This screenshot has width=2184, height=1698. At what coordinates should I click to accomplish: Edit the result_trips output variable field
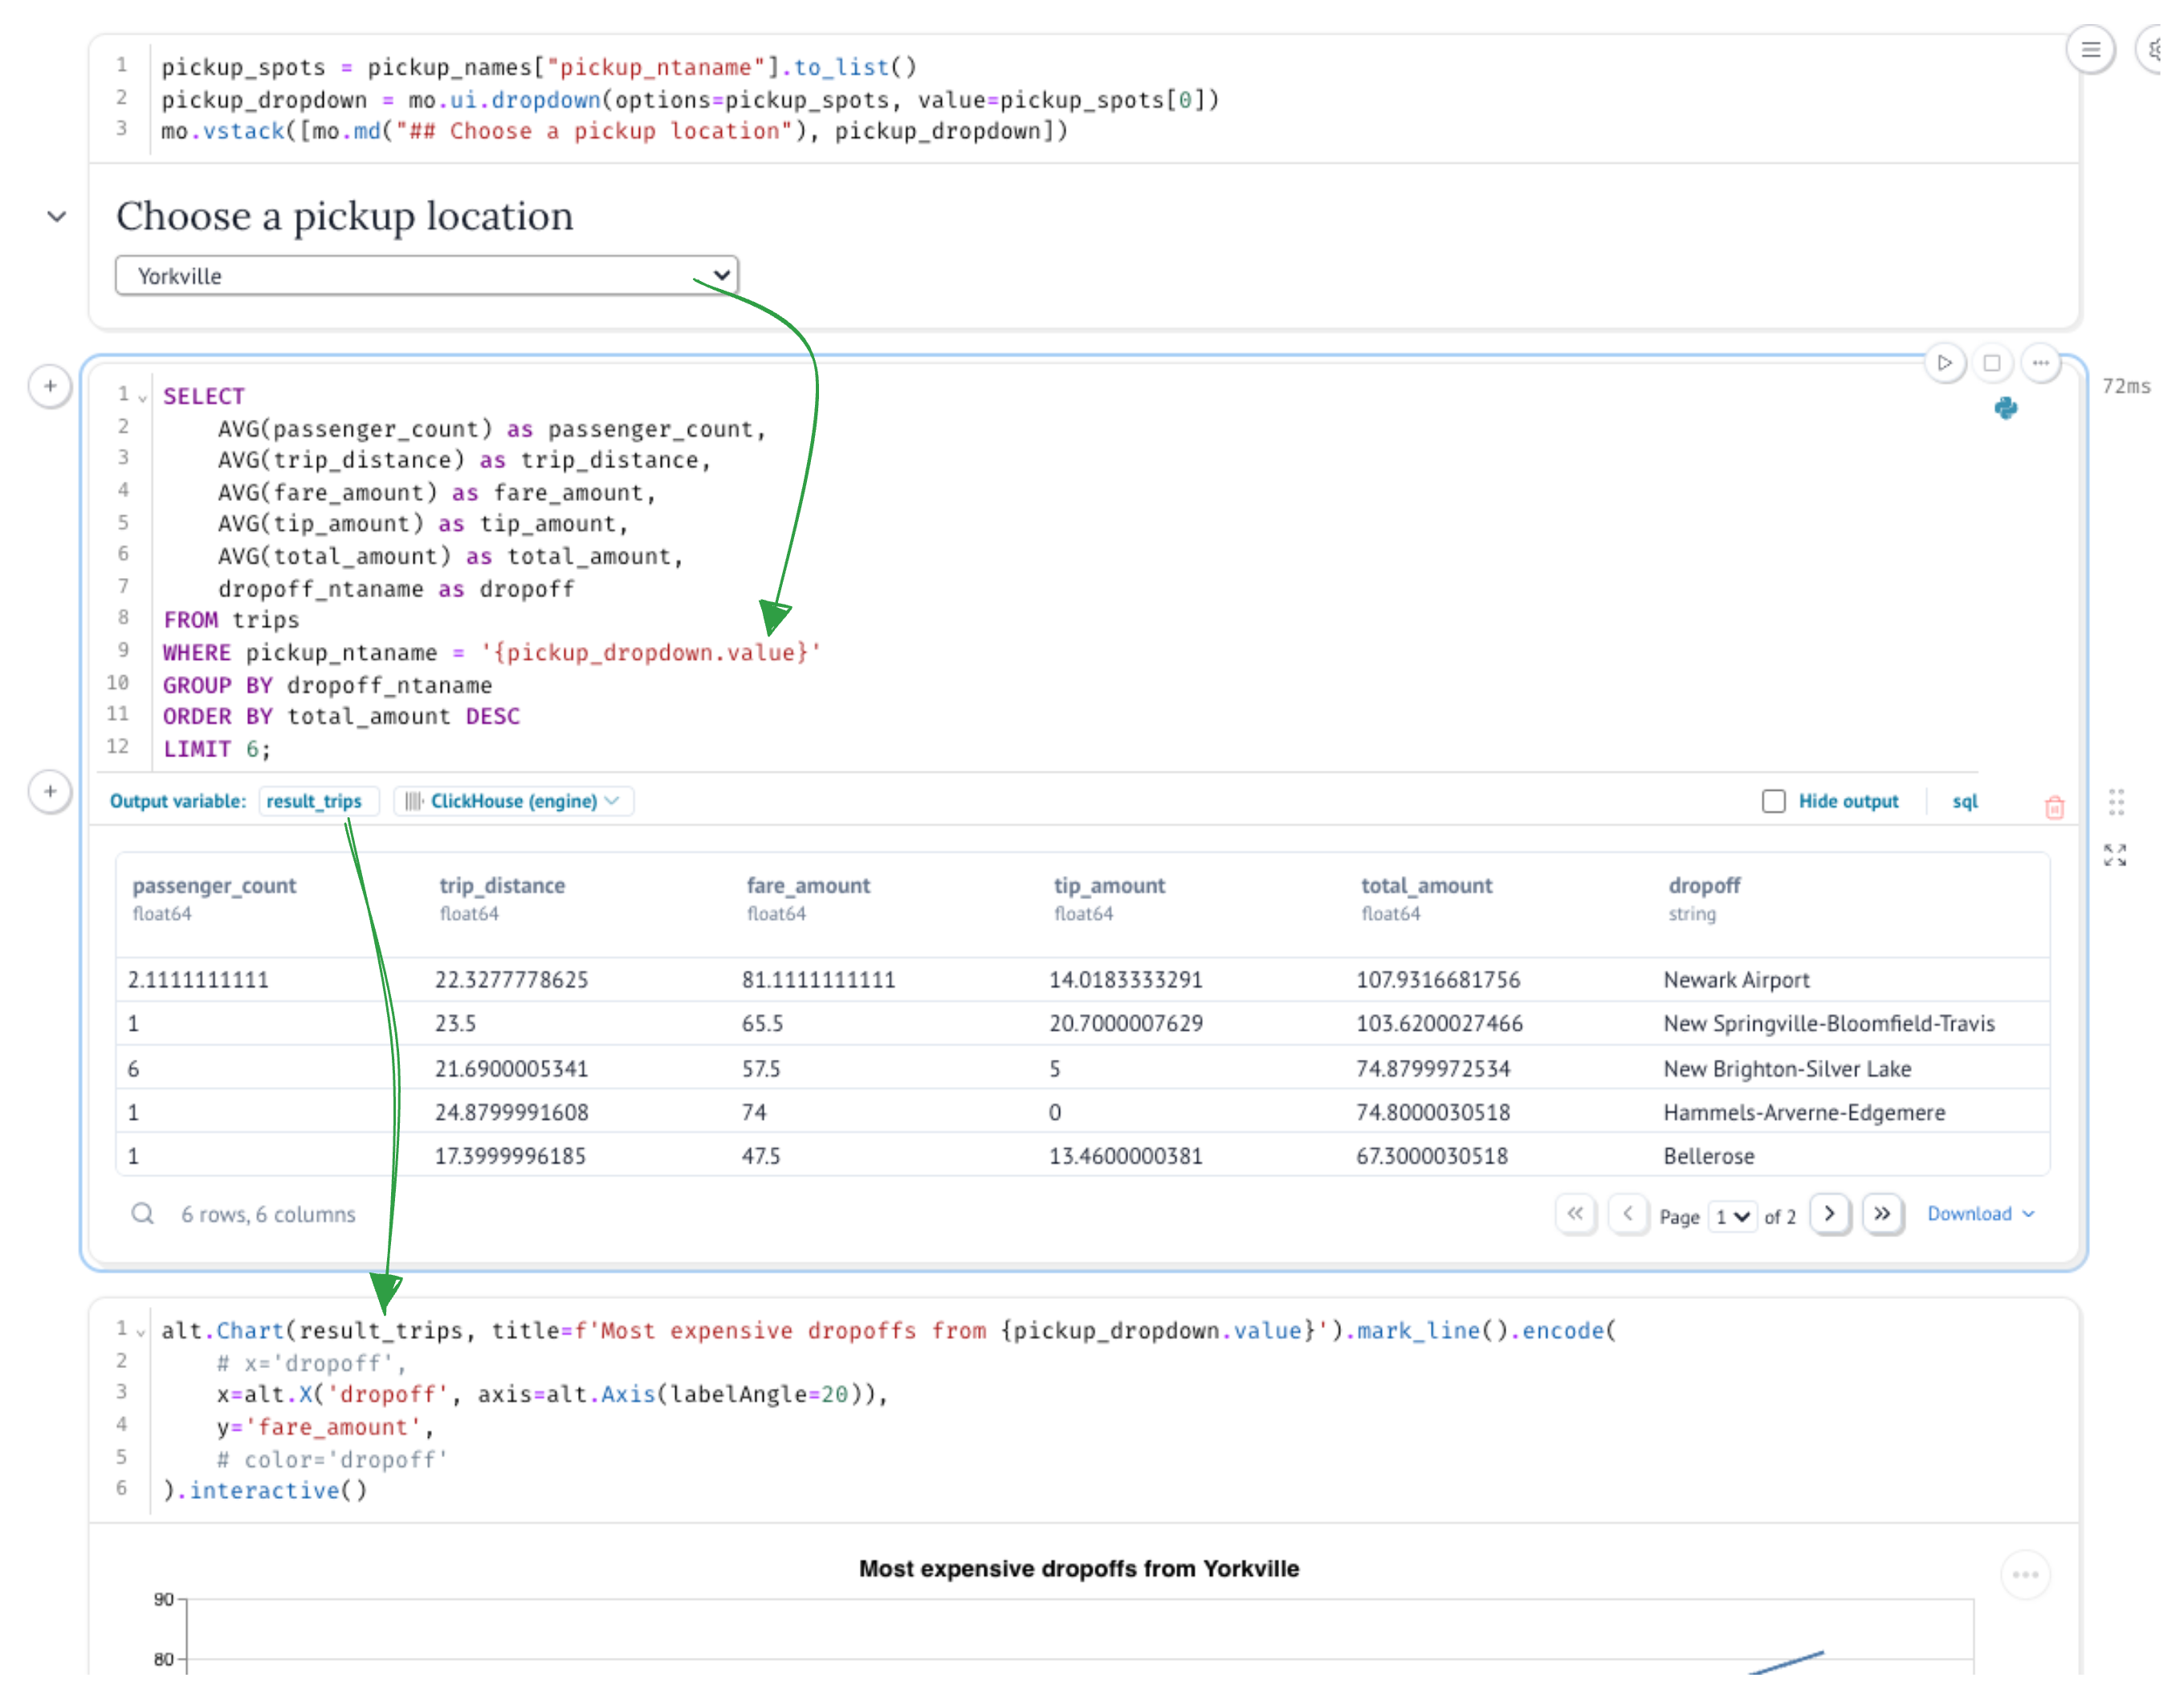click(x=318, y=801)
